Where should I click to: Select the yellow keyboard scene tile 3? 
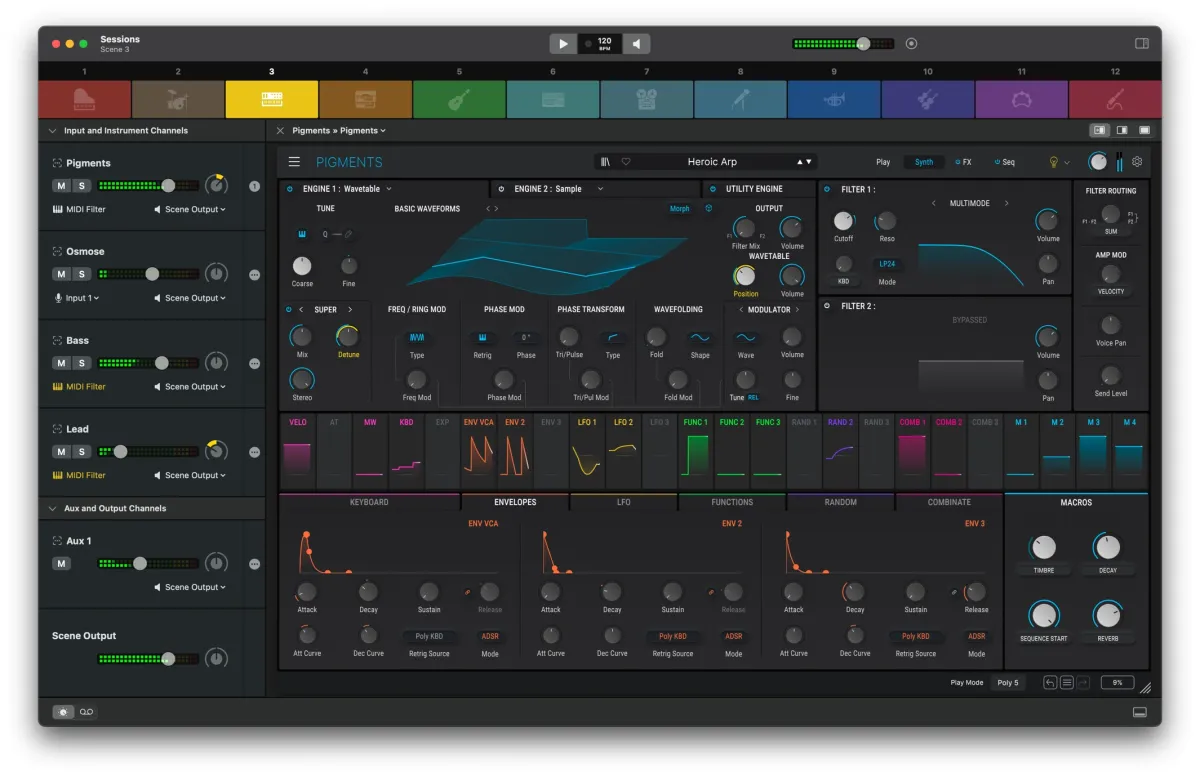(272, 99)
